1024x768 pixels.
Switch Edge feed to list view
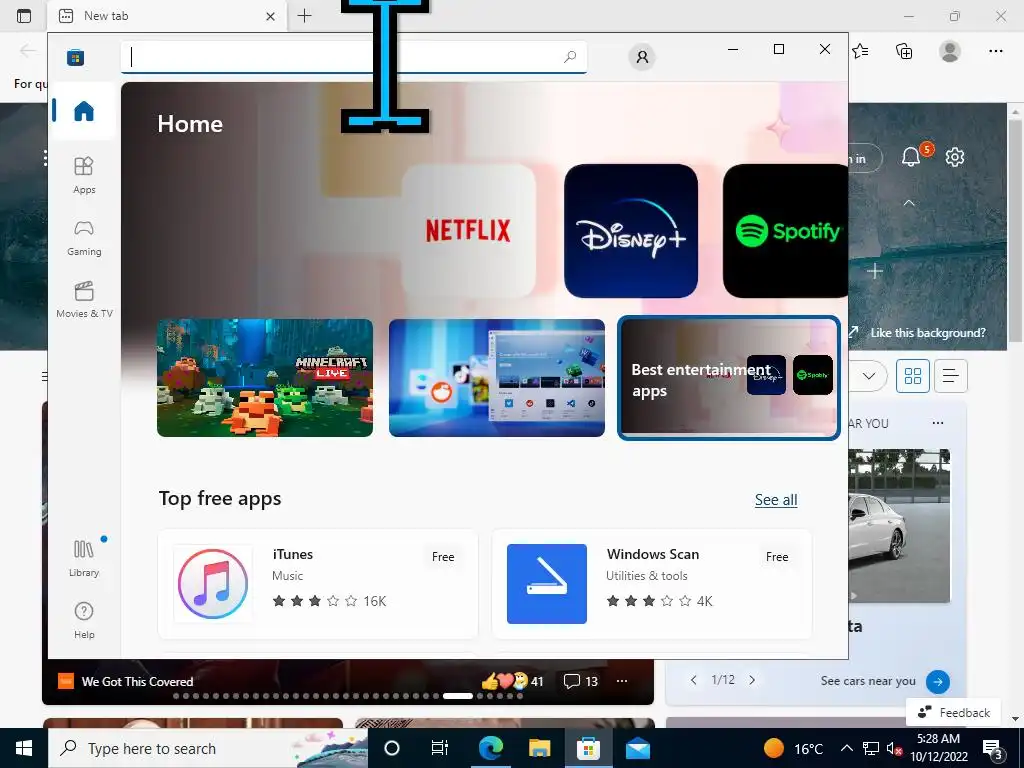(950, 376)
